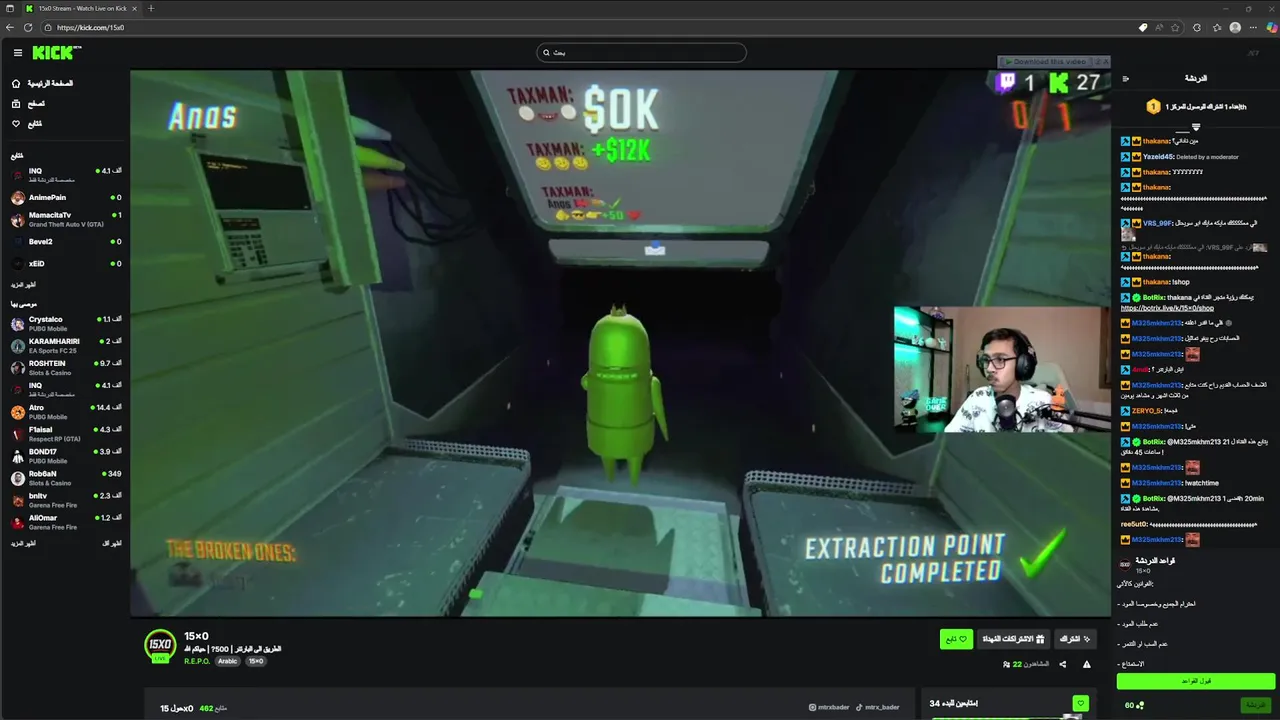Click the gift subscriptions button

point(1013,639)
